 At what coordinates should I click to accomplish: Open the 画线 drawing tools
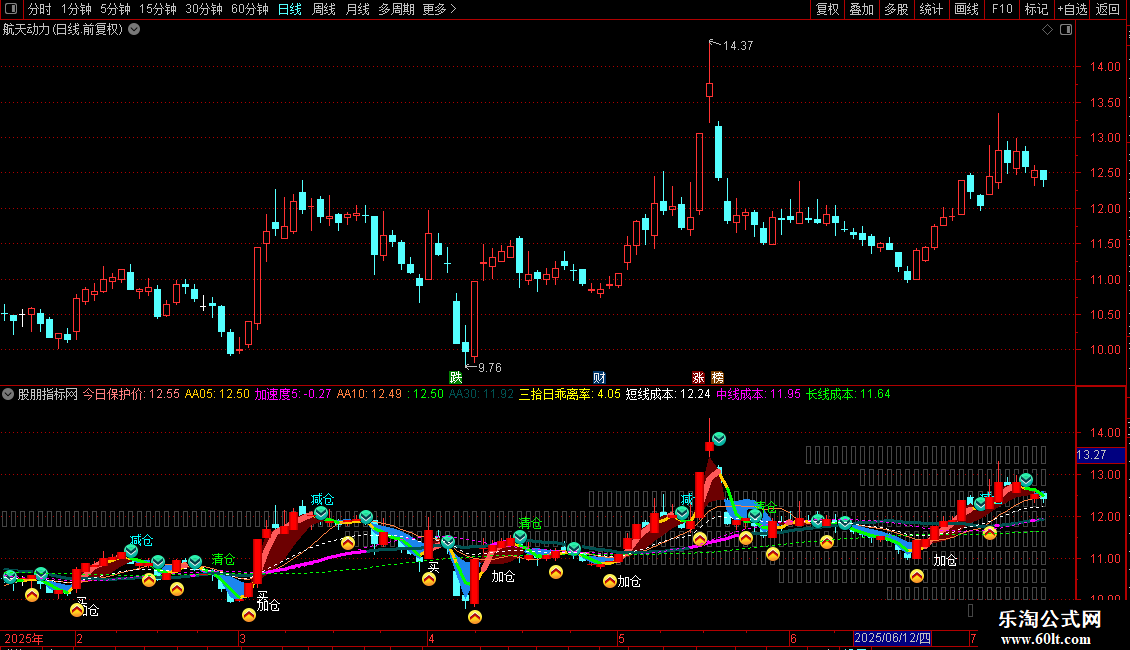point(966,9)
